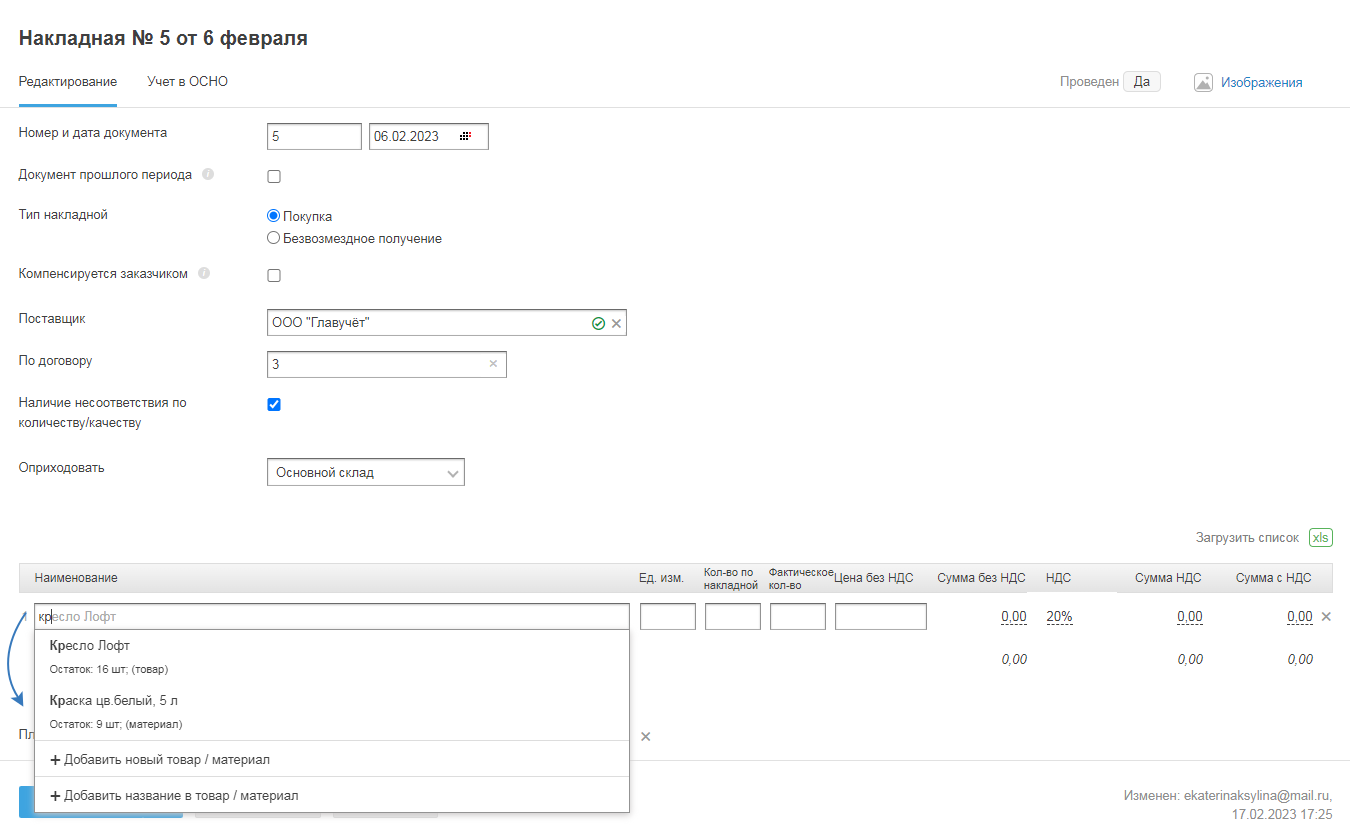This screenshot has height=839, width=1350.
Task: Click info icon beside Компенсируется заказчиком
Action: [204, 273]
